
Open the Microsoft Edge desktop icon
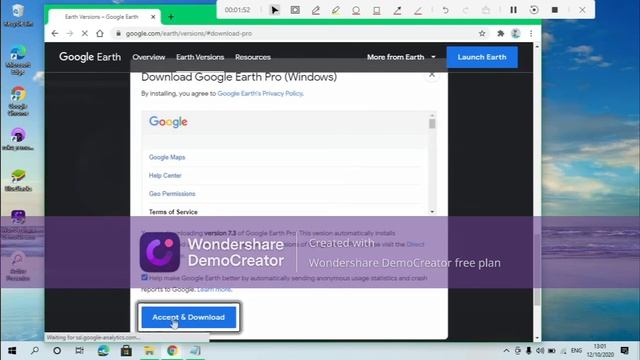click(x=18, y=60)
